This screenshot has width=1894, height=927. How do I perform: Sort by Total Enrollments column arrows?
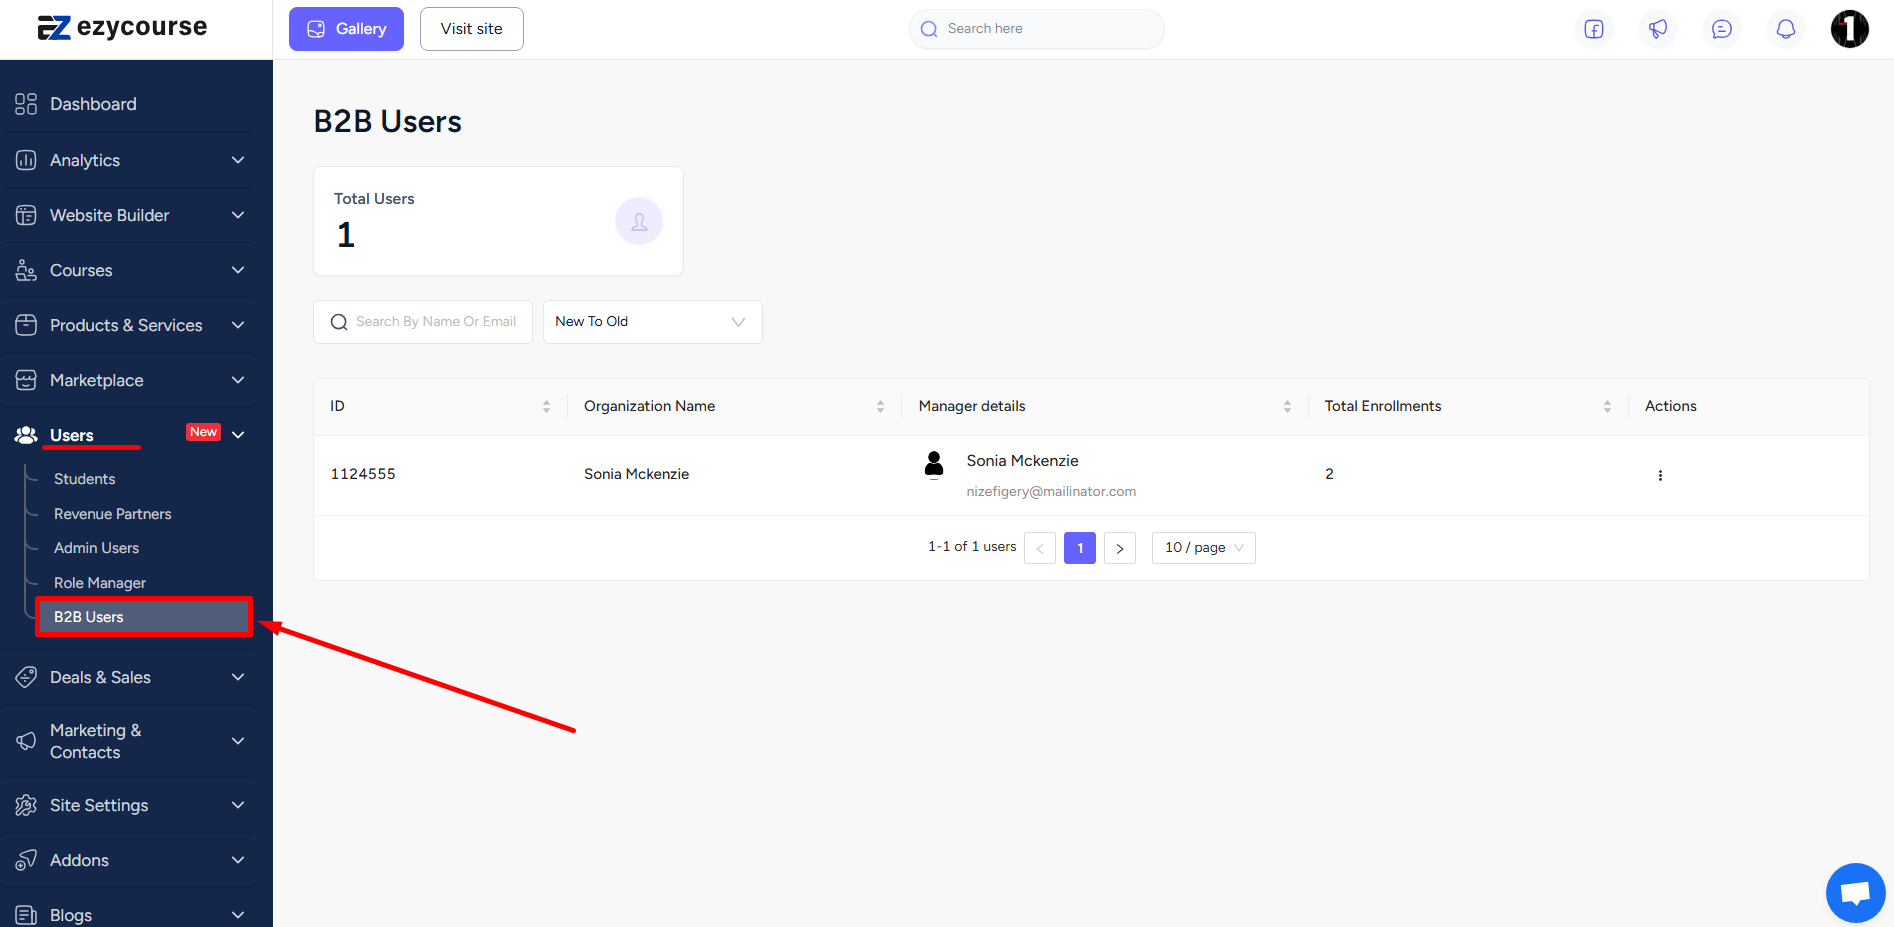pos(1607,406)
